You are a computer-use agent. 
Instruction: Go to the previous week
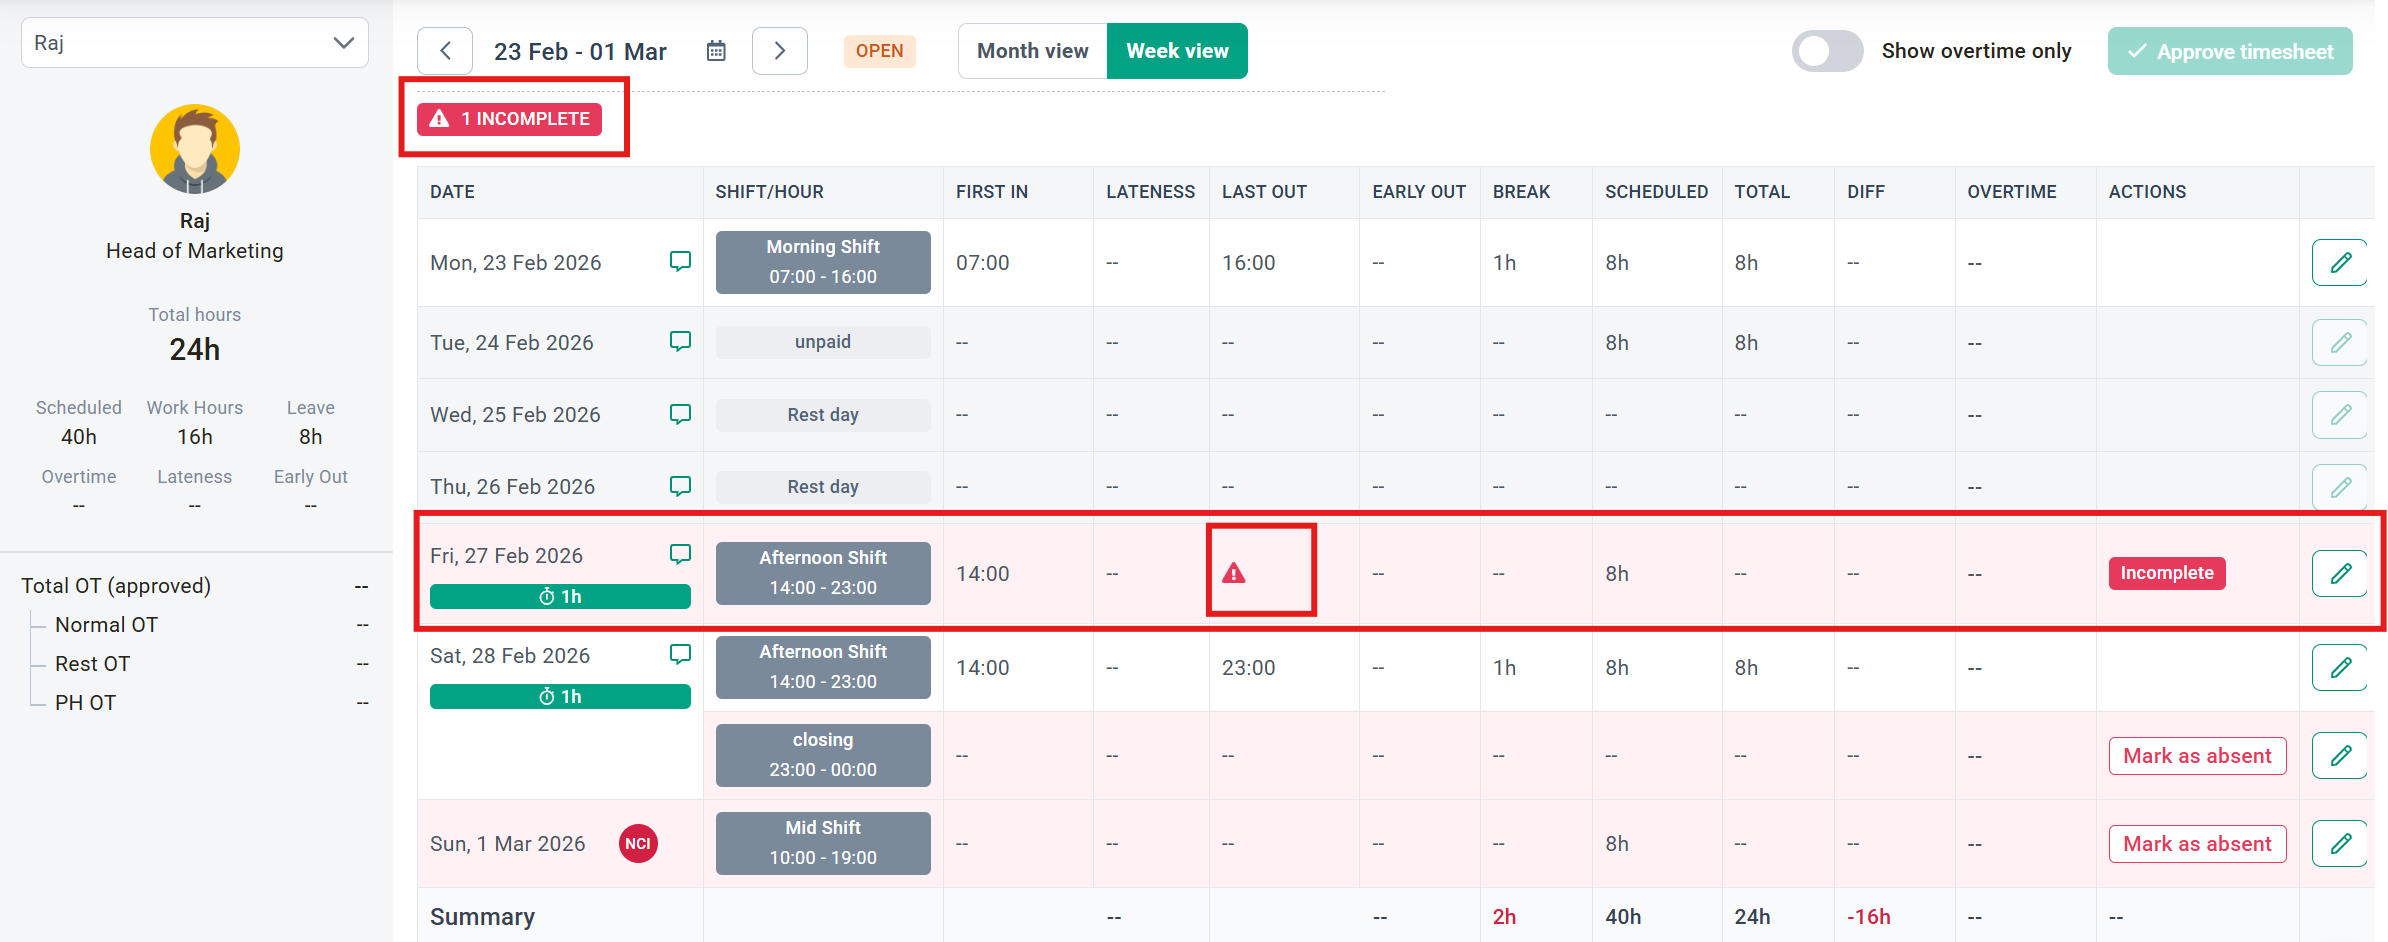click(x=445, y=51)
